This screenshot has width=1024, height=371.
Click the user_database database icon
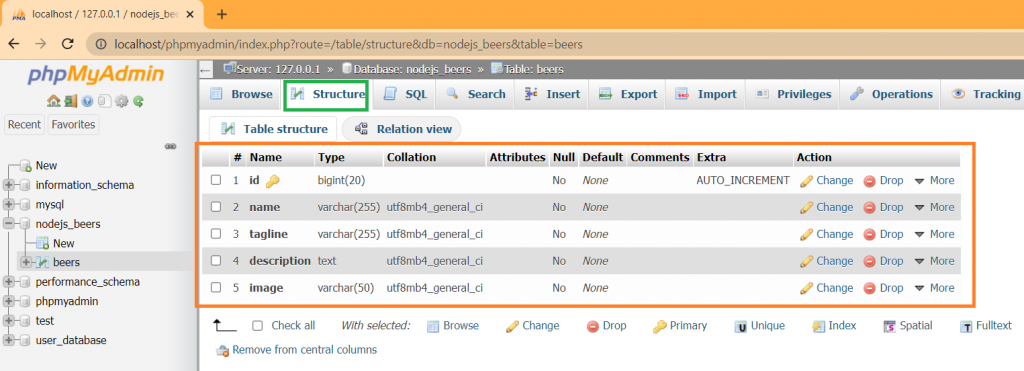click(24, 340)
